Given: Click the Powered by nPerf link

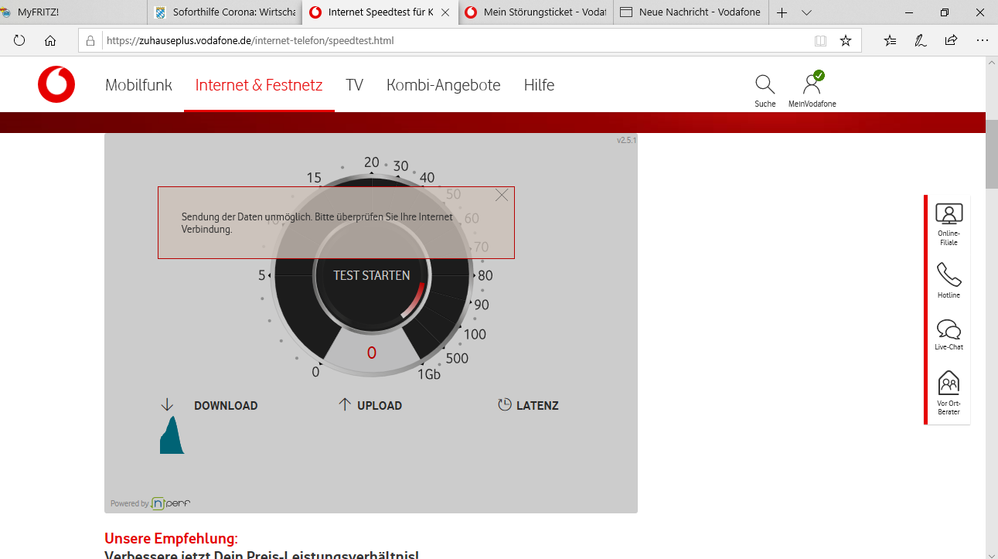Looking at the screenshot, I should pos(150,503).
